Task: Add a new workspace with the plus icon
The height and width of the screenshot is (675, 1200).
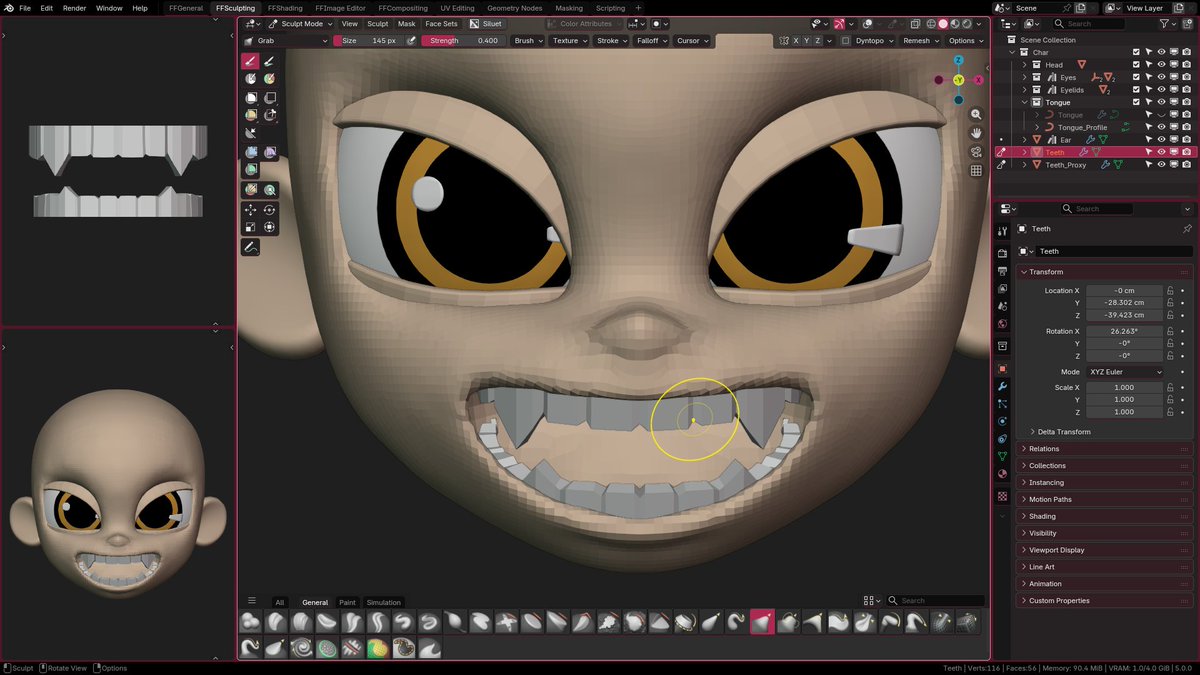Action: pos(638,7)
